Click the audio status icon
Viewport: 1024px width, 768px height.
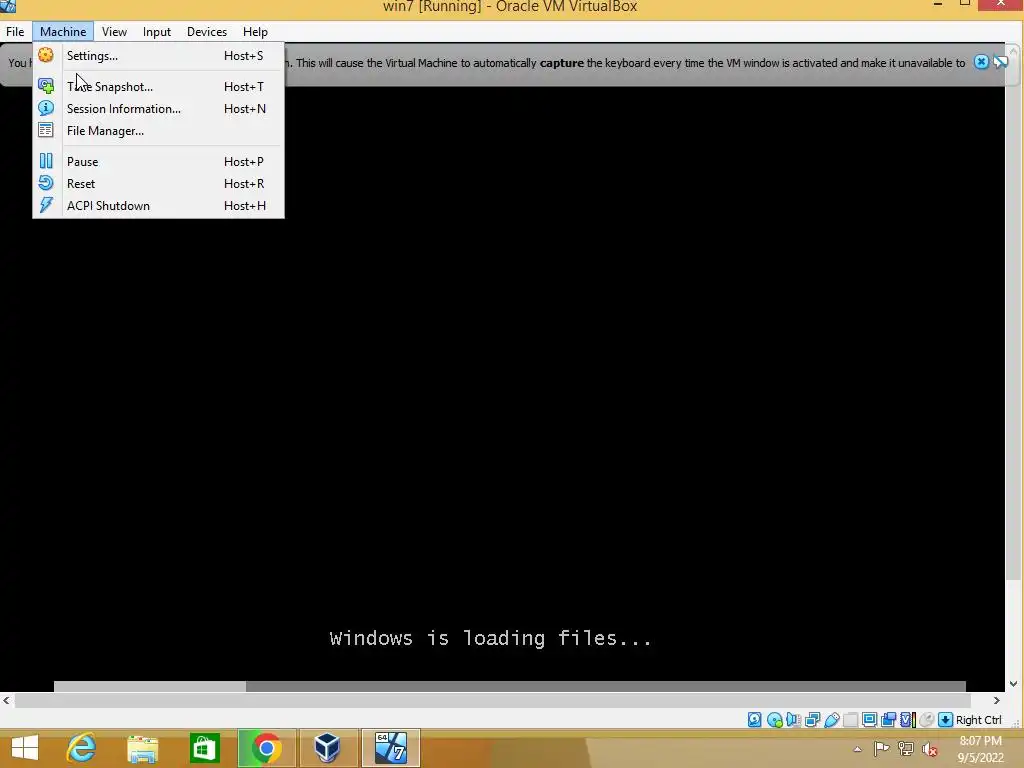793,720
